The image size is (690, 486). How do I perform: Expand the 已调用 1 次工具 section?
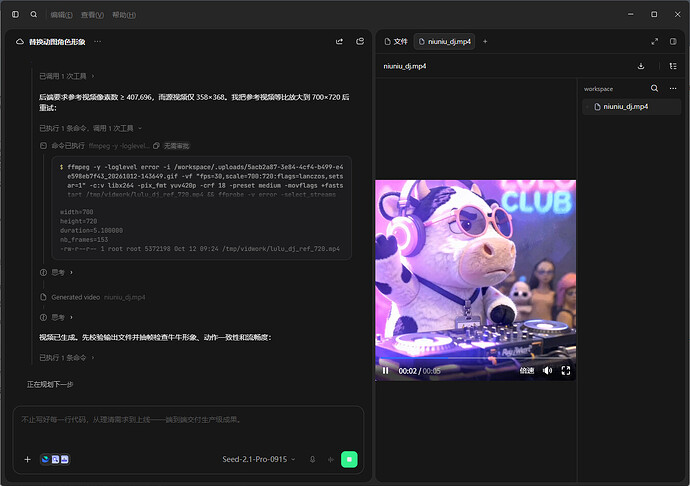click(67, 76)
